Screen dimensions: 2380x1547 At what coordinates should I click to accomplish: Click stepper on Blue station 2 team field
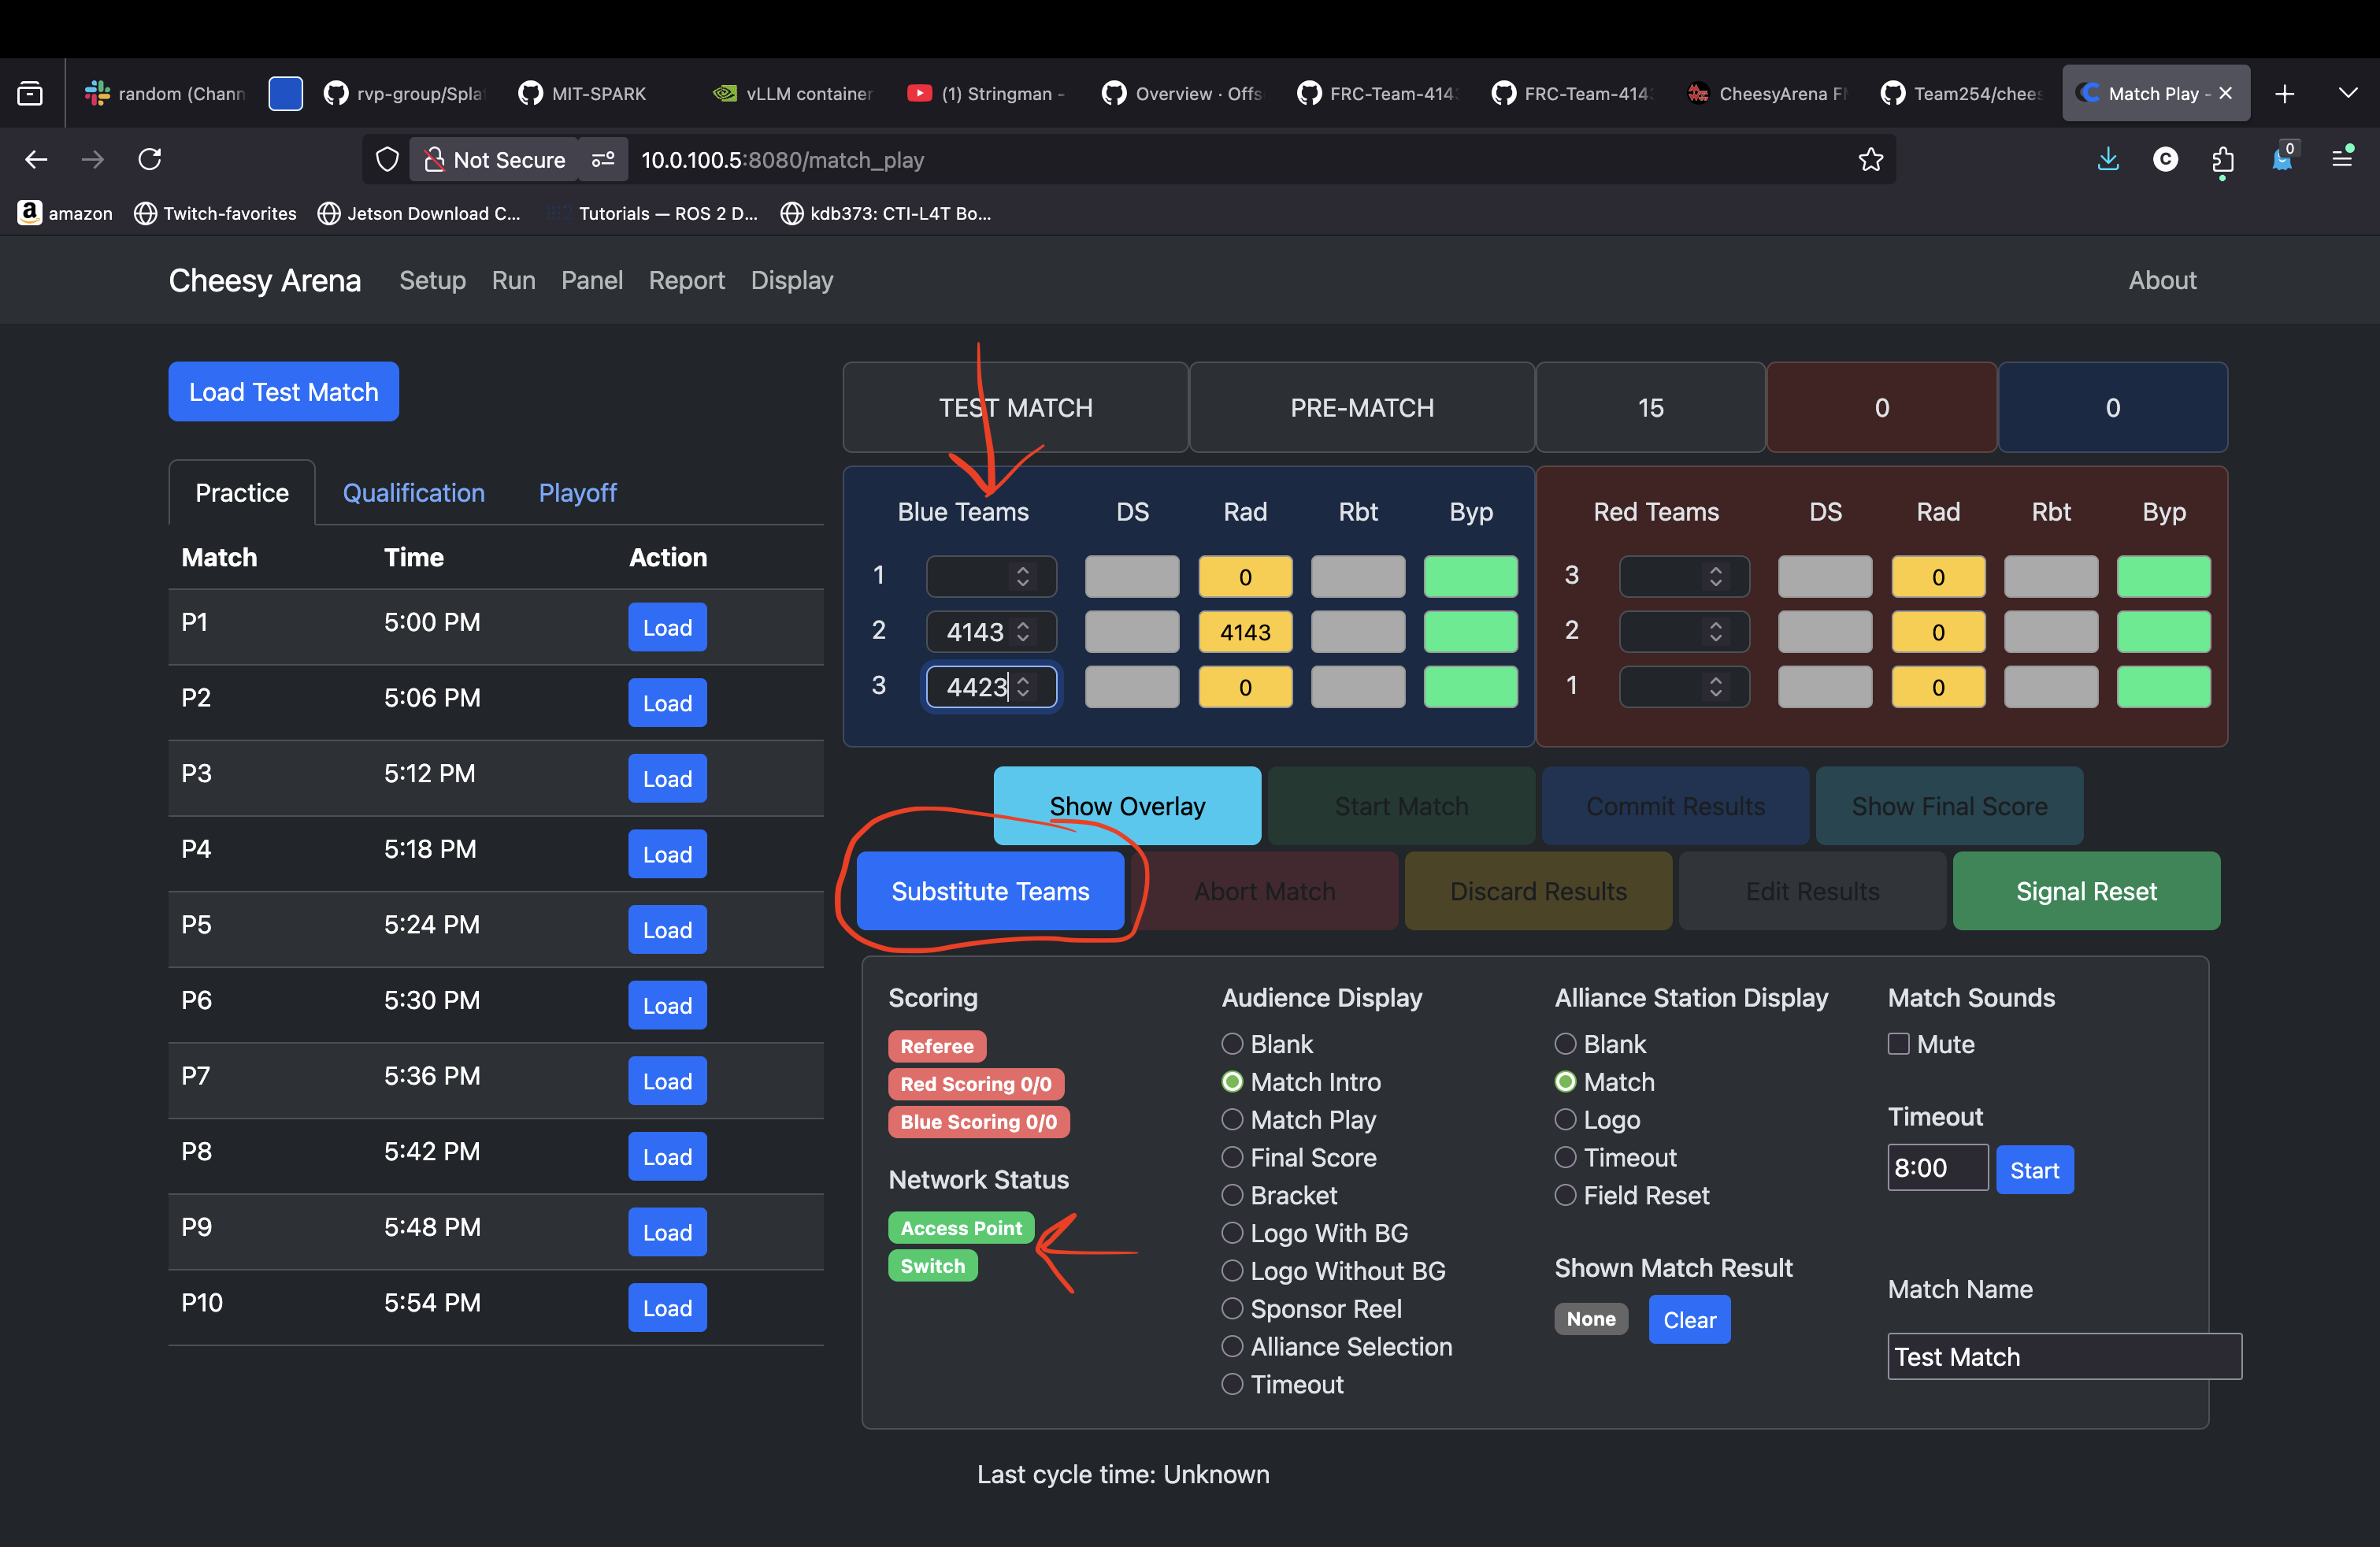point(1022,632)
